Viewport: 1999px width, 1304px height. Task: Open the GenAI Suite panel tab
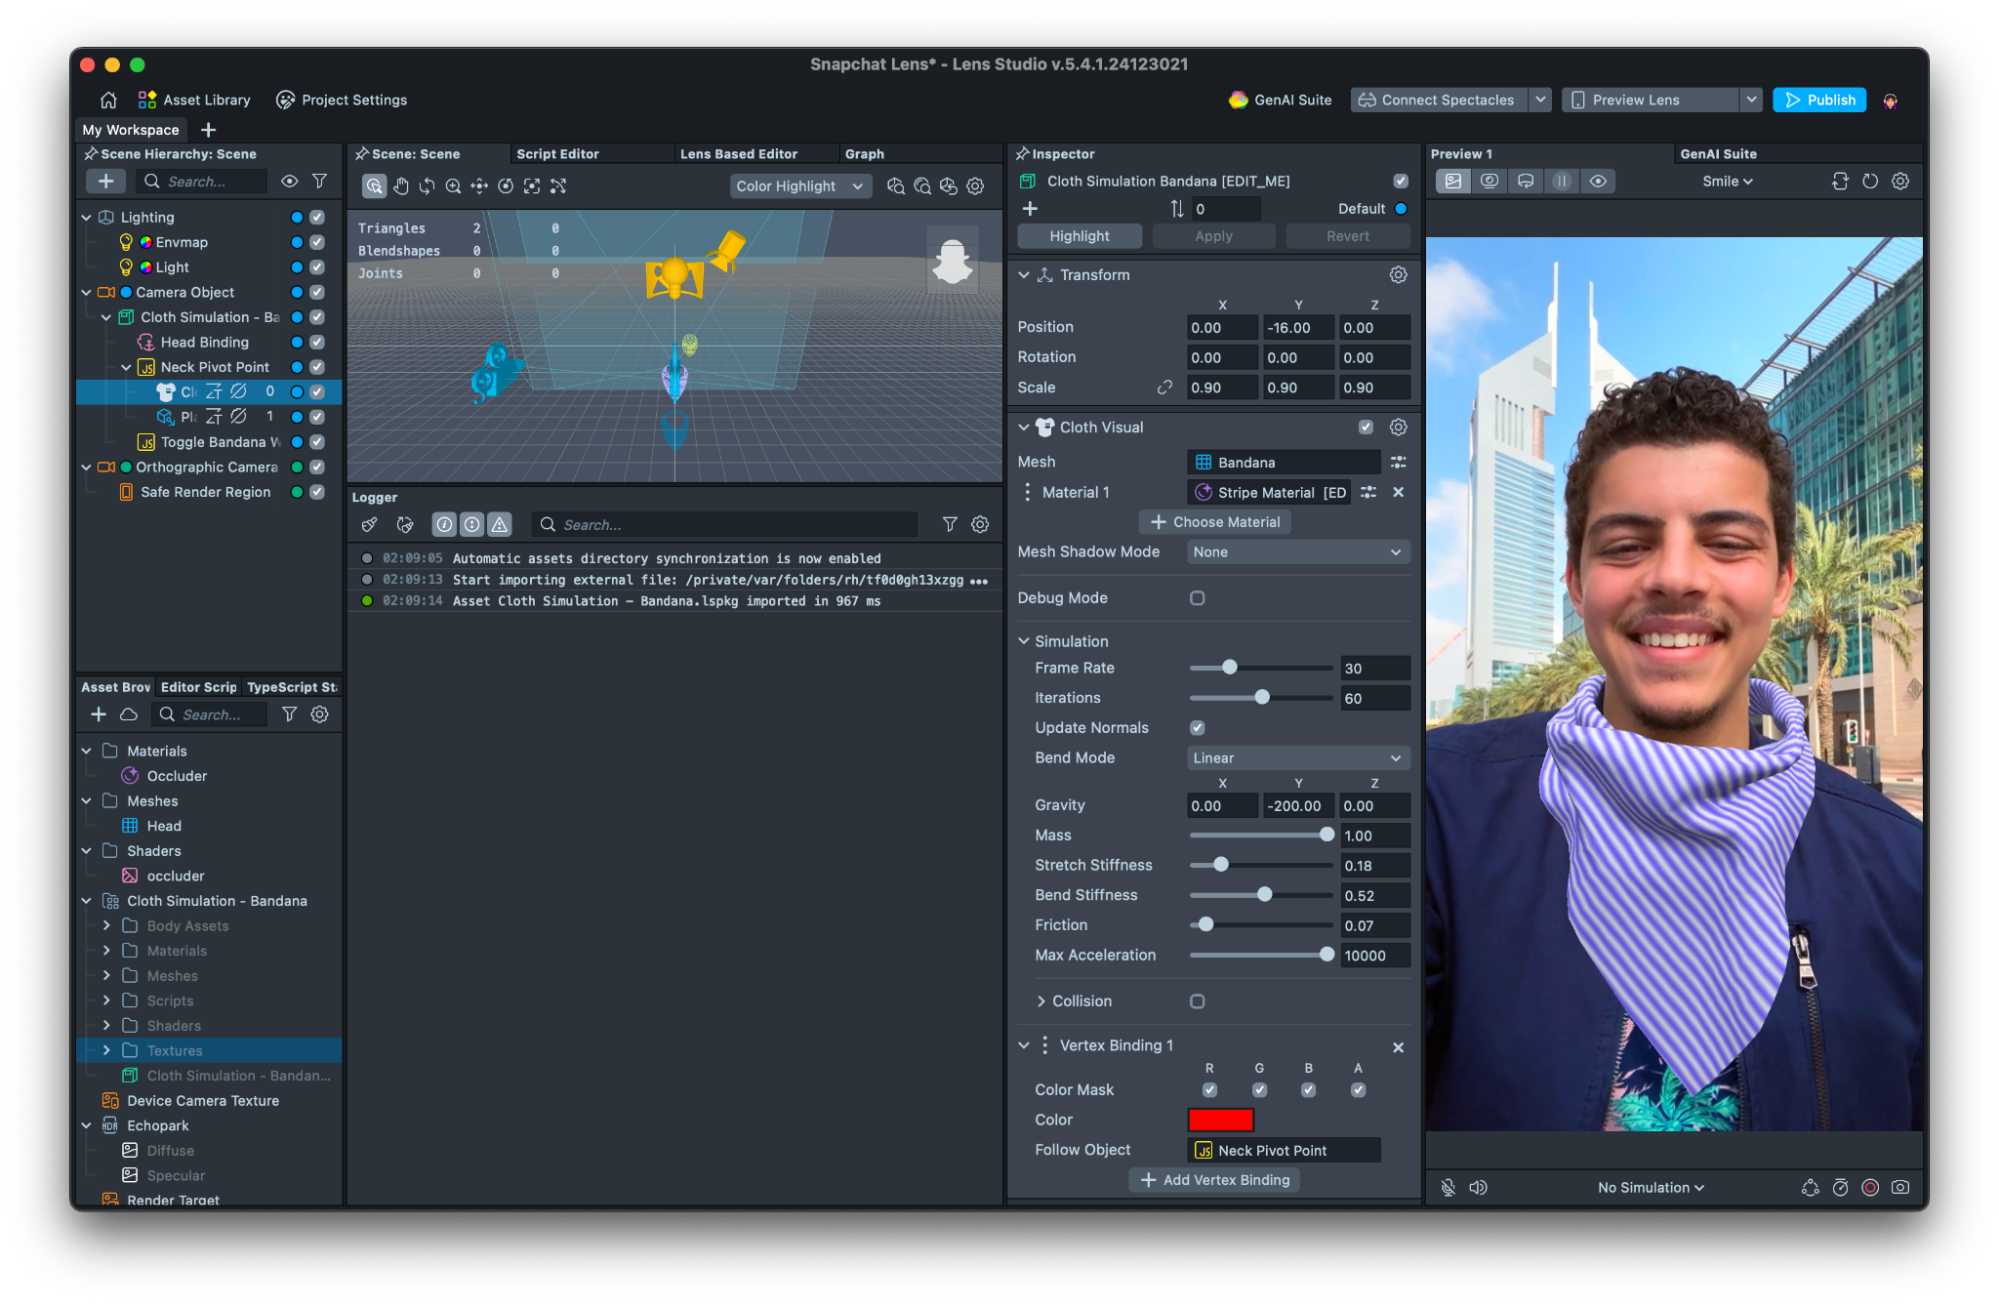tap(1717, 154)
